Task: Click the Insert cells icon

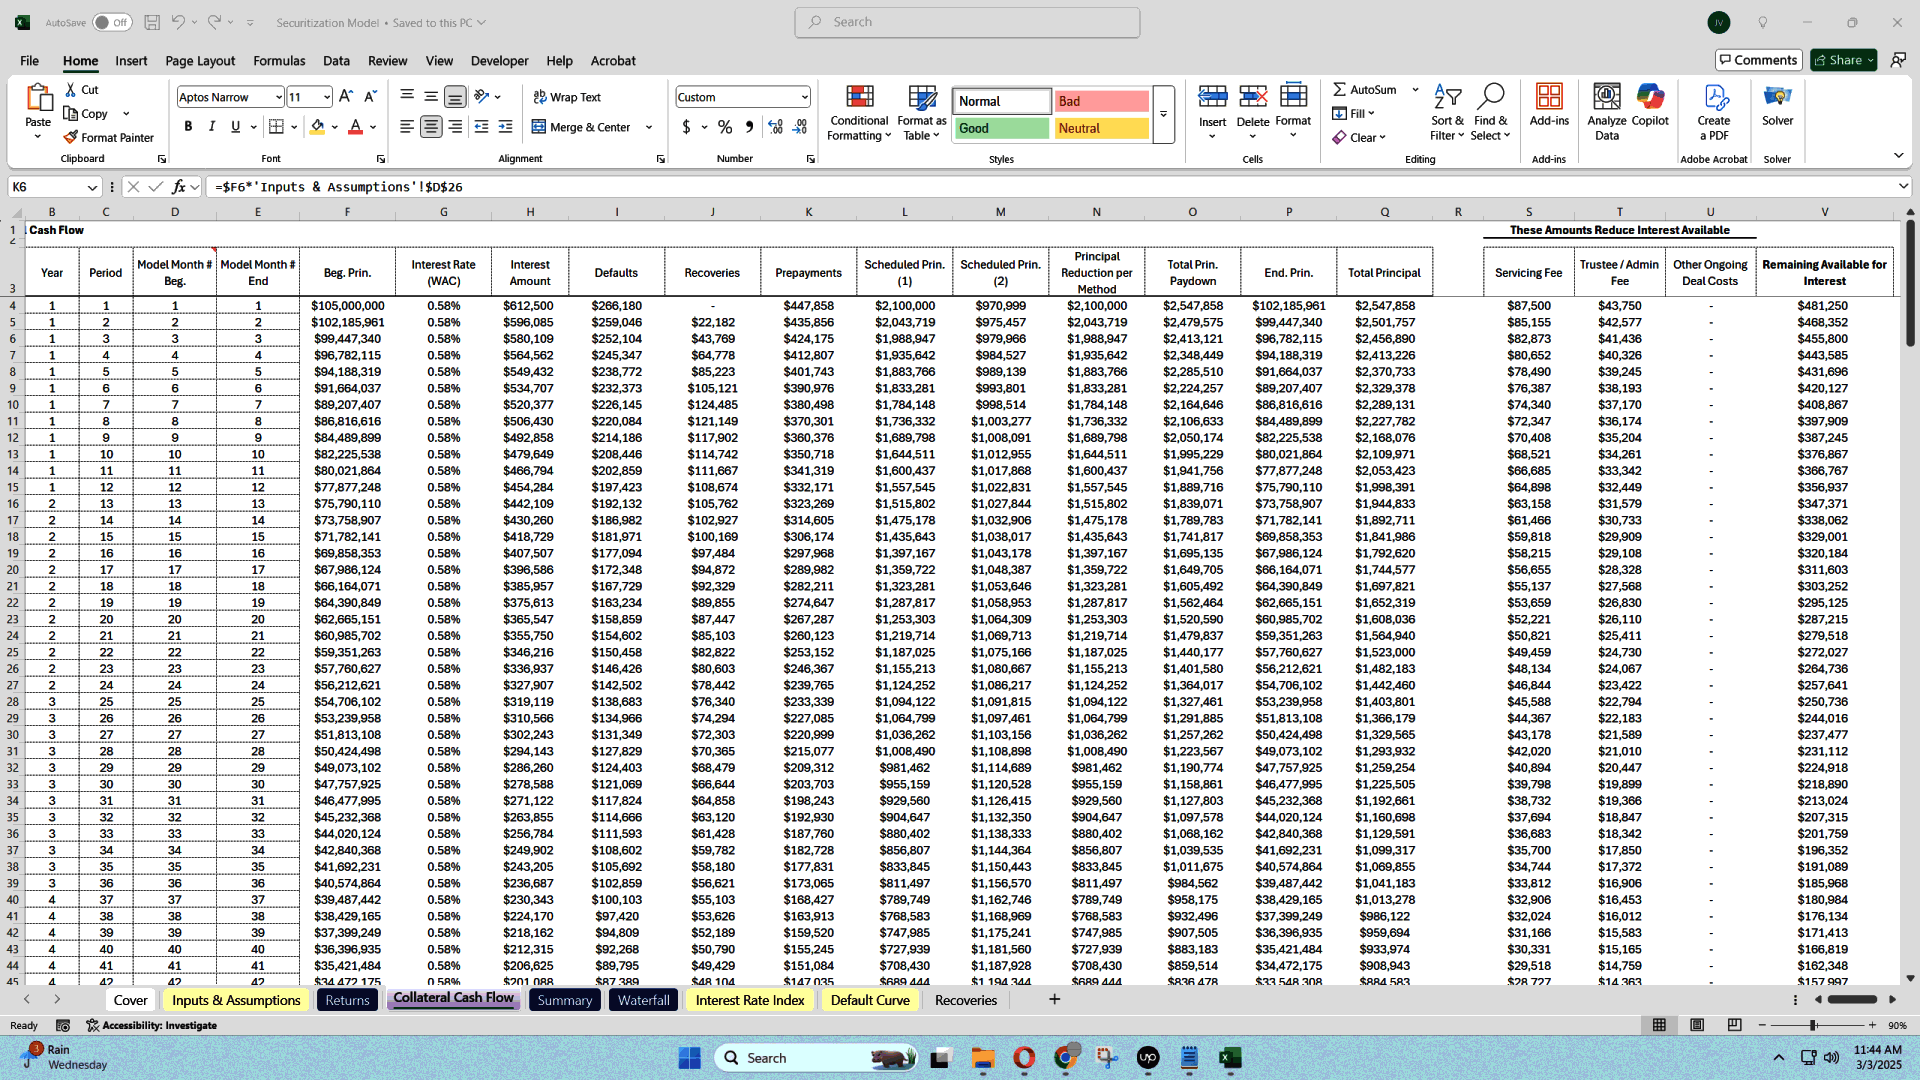Action: [1212, 97]
